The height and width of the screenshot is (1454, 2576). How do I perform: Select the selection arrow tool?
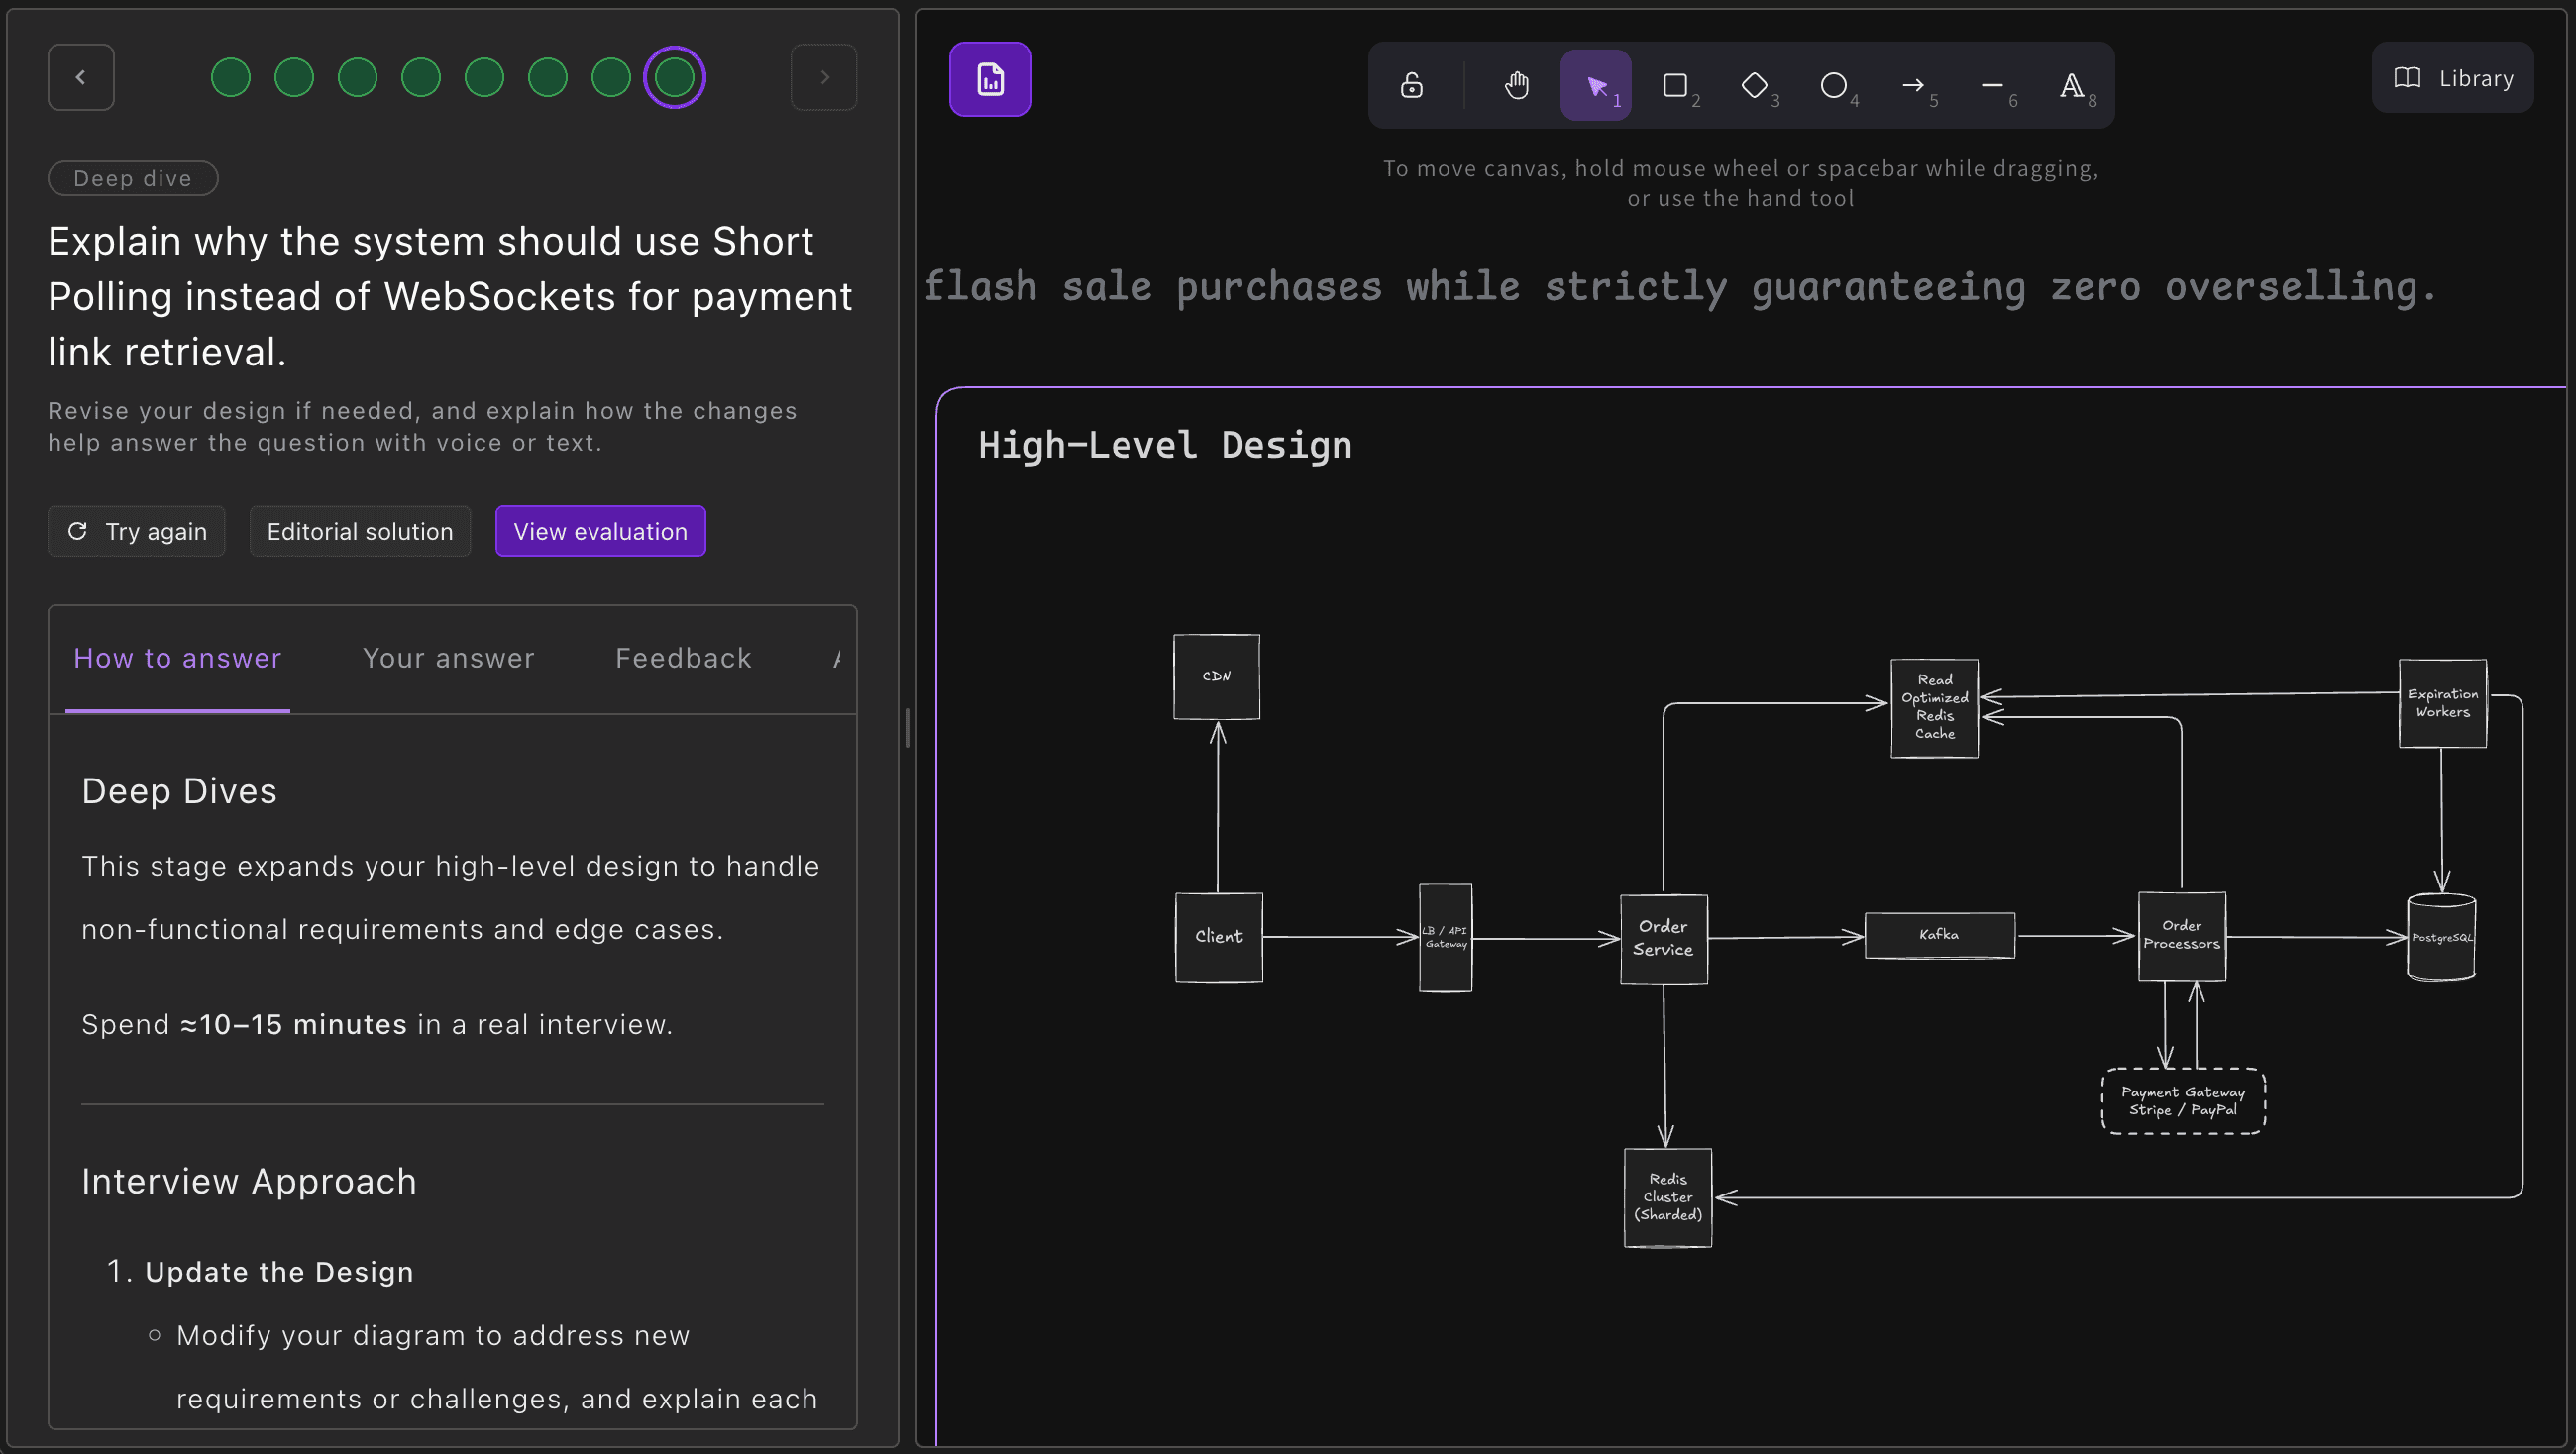pyautogui.click(x=1596, y=85)
